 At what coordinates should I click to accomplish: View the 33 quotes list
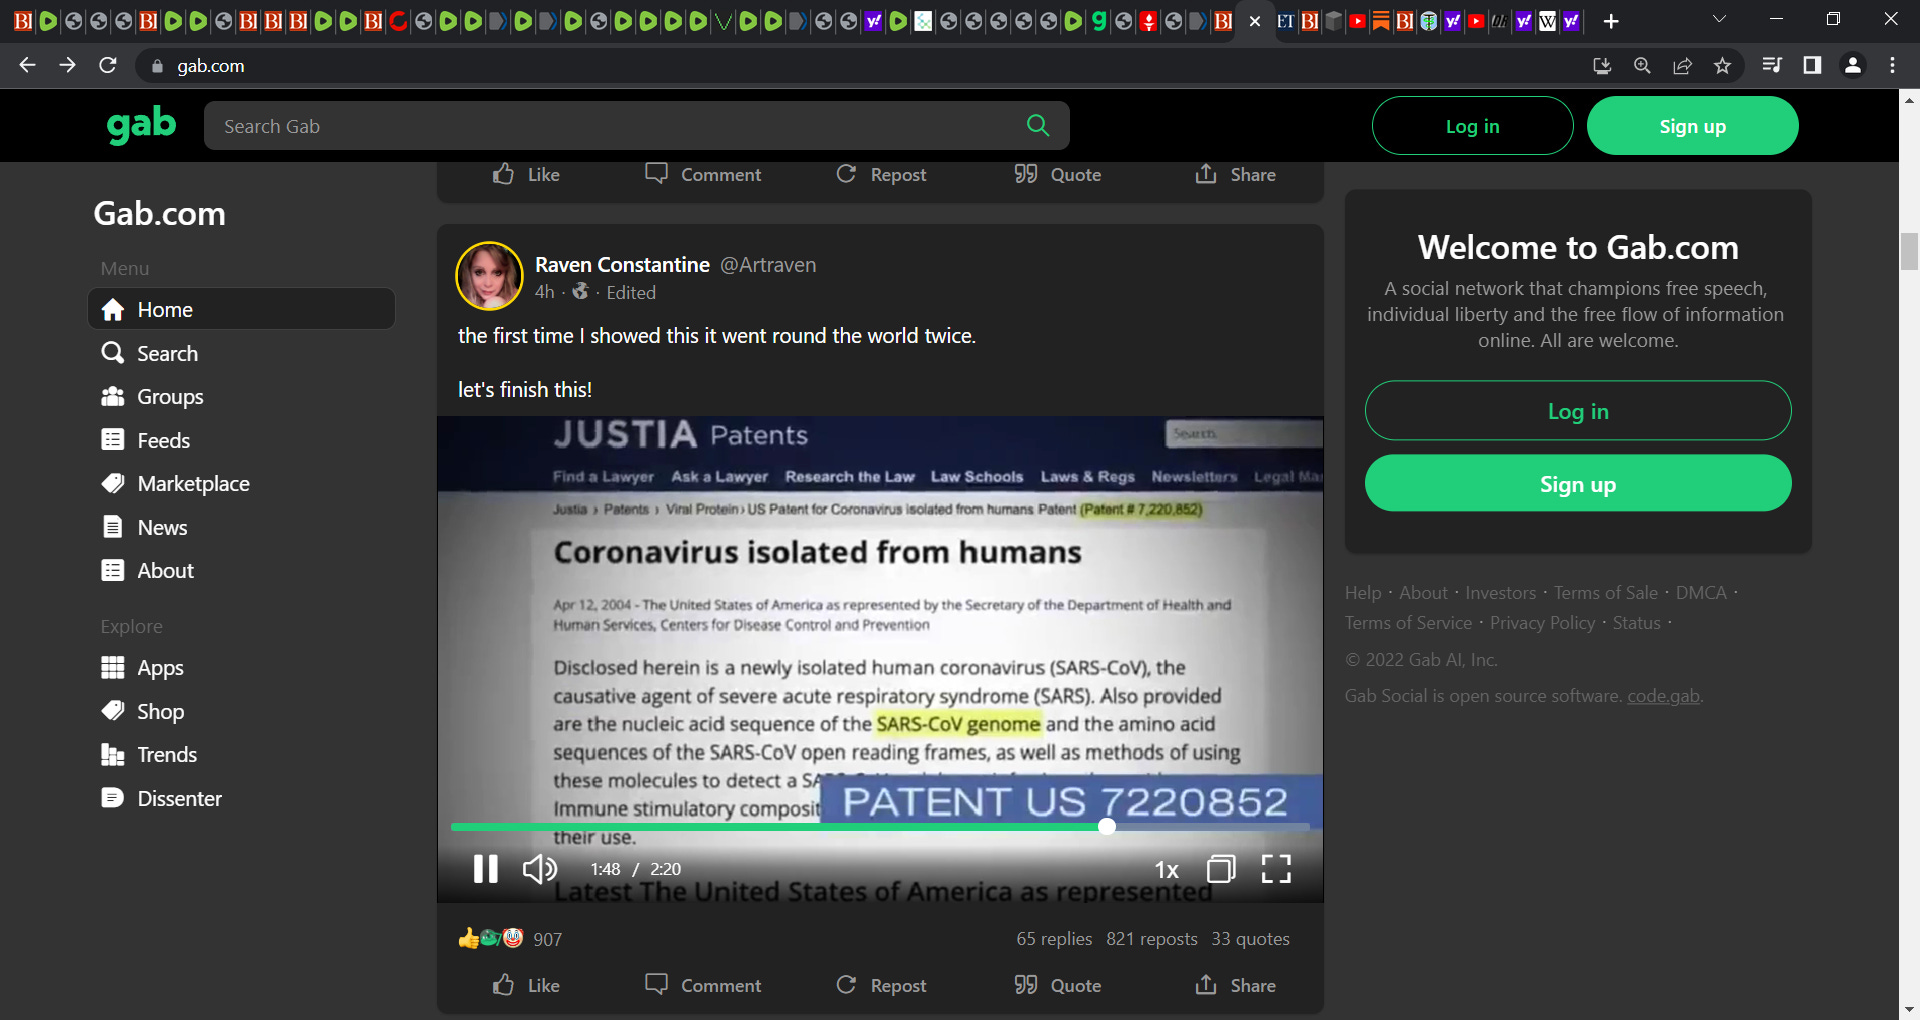(1250, 939)
